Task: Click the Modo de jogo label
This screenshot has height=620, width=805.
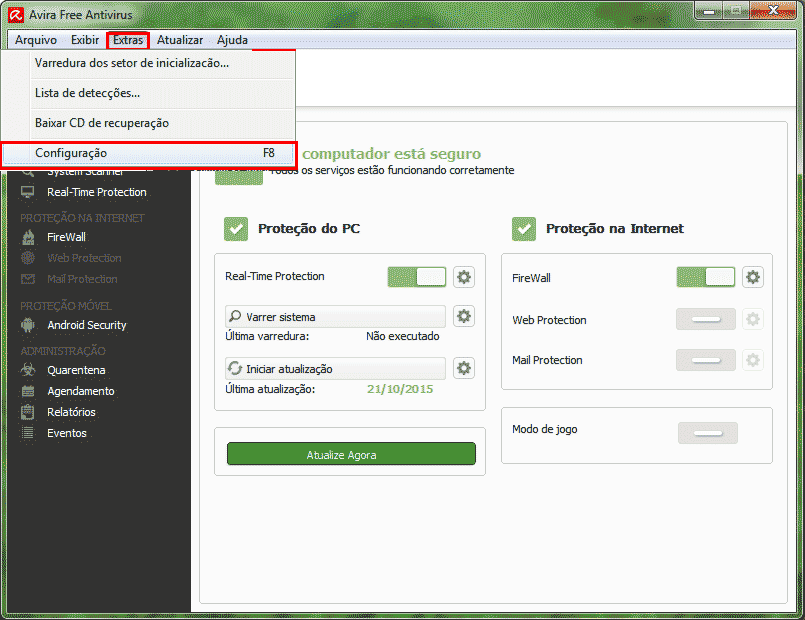Action: pyautogui.click(x=544, y=429)
